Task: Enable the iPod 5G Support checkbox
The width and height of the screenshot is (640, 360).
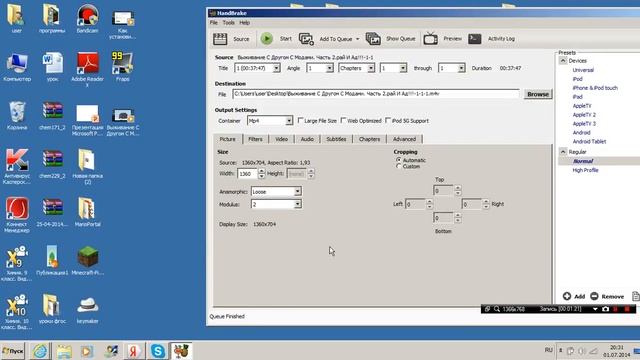Action: tap(388, 120)
